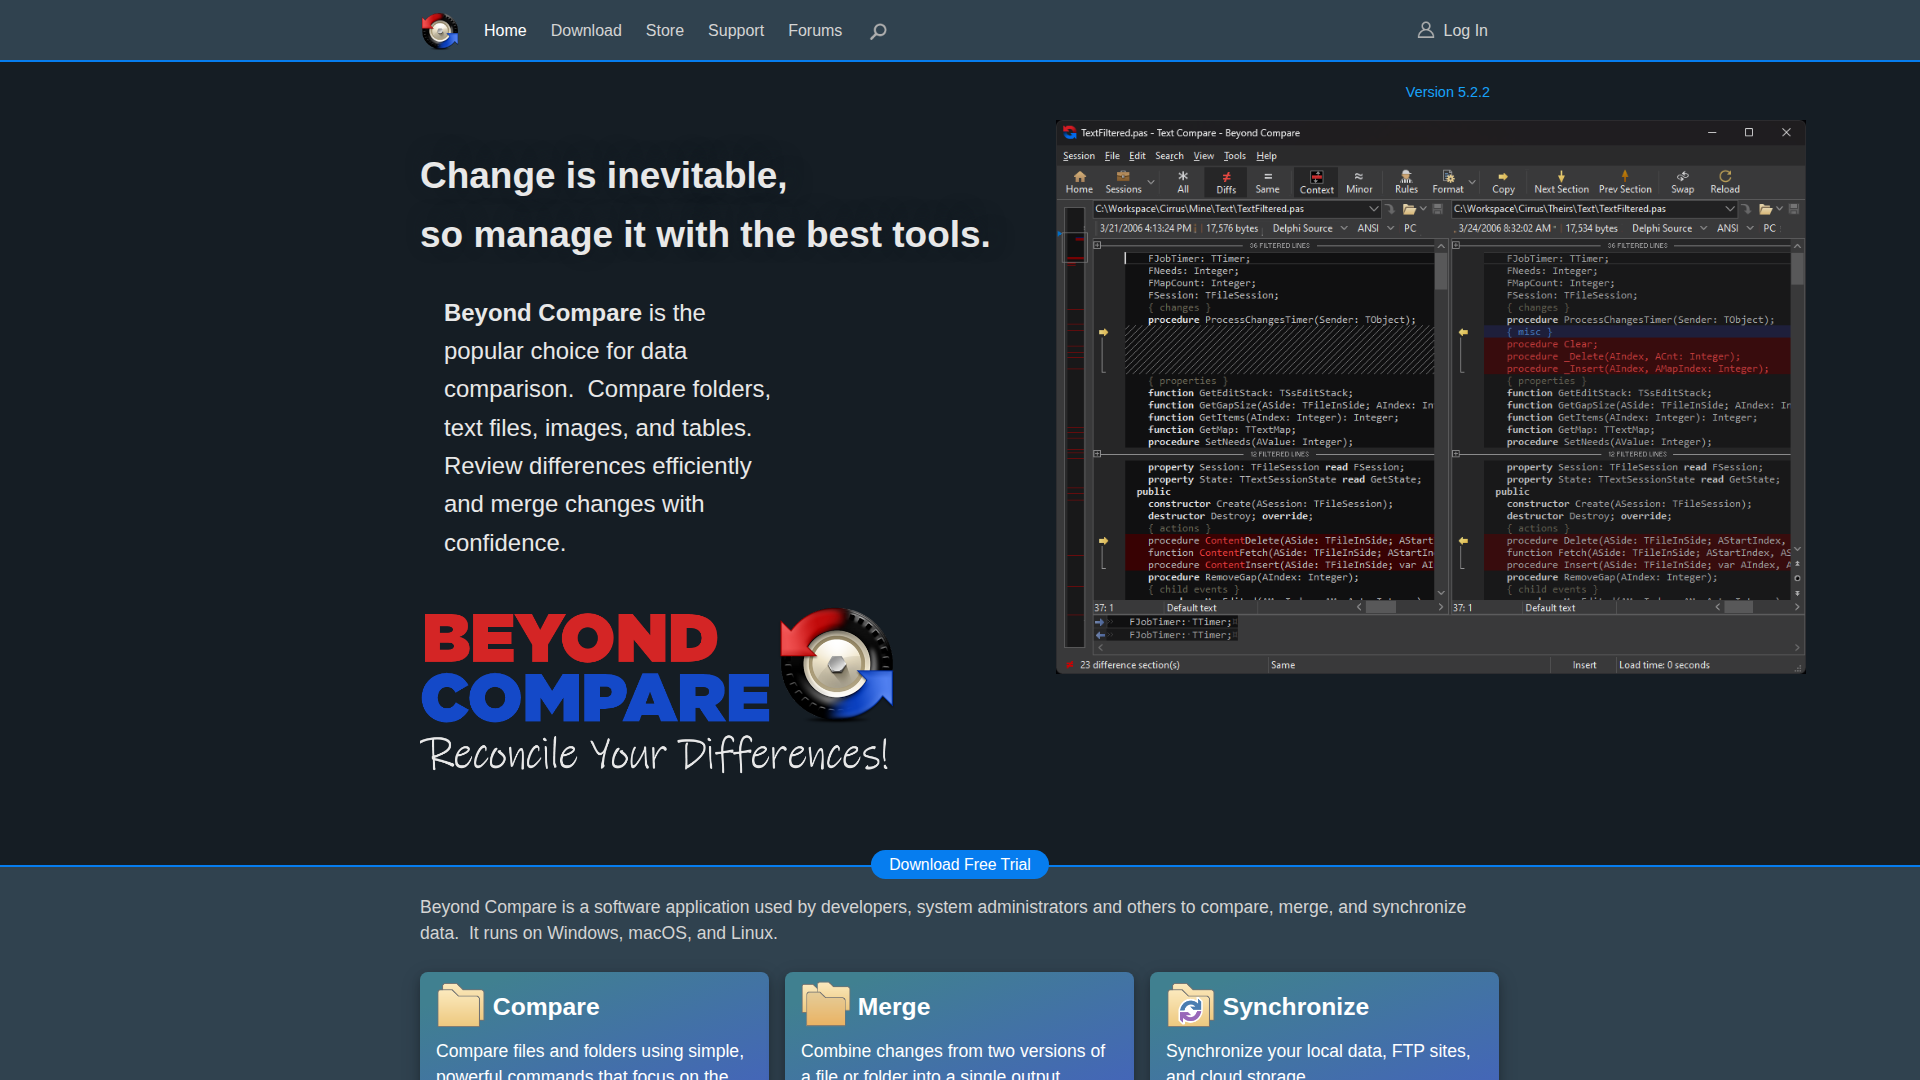This screenshot has width=1920, height=1080.
Task: Click the Prev Section arrow icon
Action: (x=1625, y=176)
